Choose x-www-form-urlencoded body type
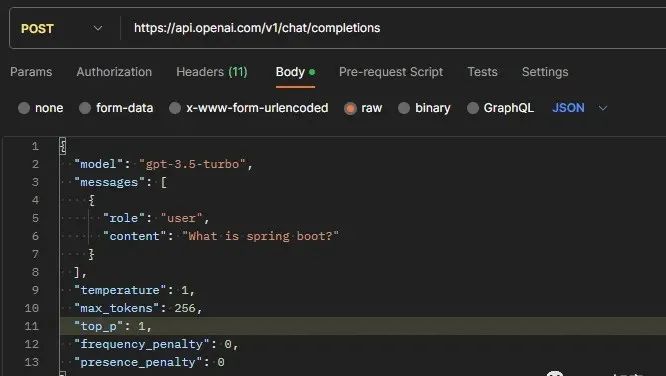 pyautogui.click(x=175, y=108)
